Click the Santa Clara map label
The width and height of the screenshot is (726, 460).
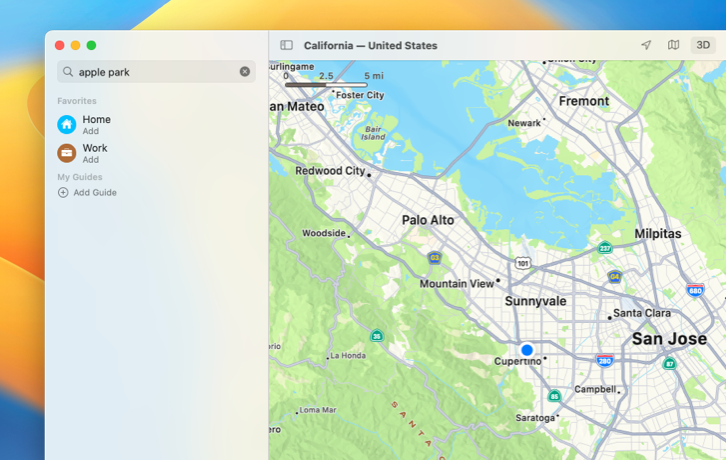point(642,313)
